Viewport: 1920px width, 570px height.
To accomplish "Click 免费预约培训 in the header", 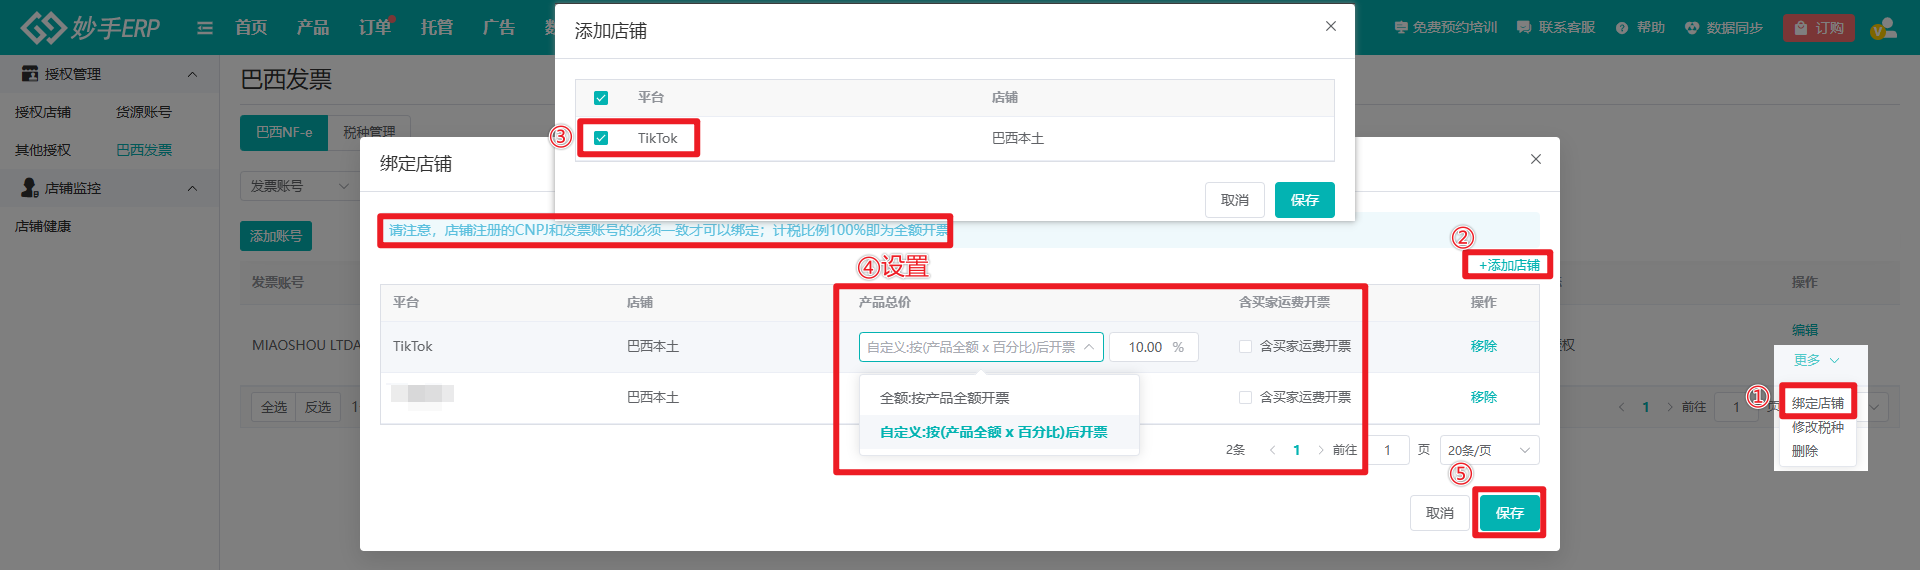I will tap(1446, 28).
